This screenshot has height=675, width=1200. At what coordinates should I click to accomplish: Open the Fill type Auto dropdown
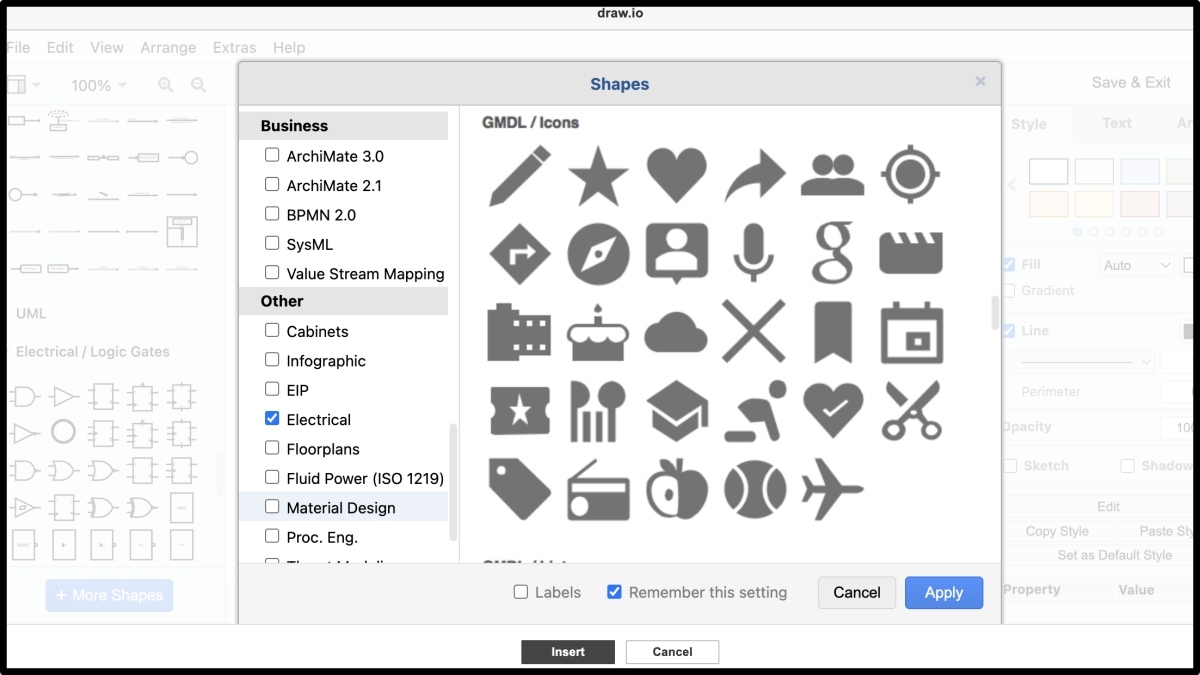[x=1137, y=265]
